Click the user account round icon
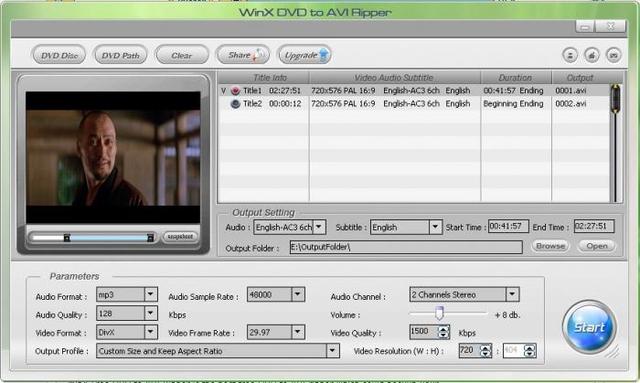 click(x=570, y=55)
